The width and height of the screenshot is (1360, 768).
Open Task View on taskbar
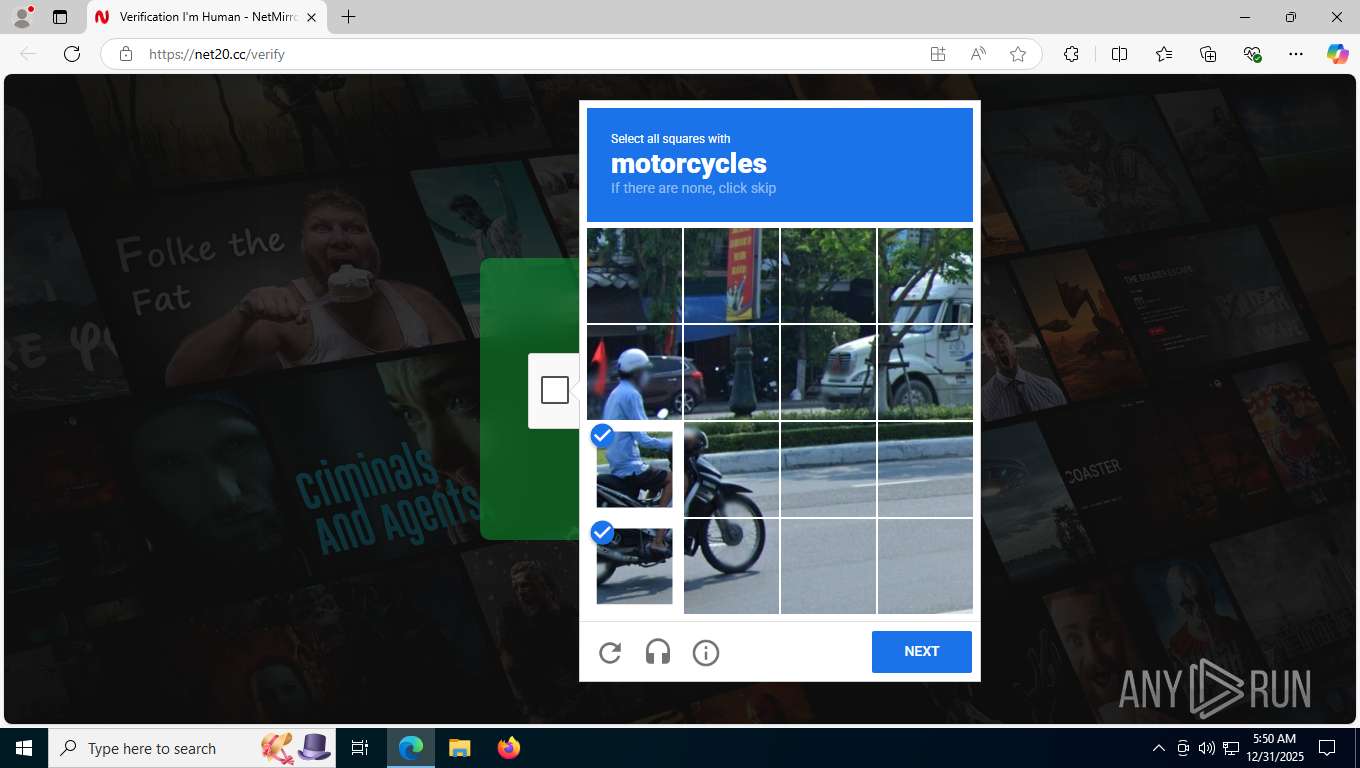click(x=360, y=748)
